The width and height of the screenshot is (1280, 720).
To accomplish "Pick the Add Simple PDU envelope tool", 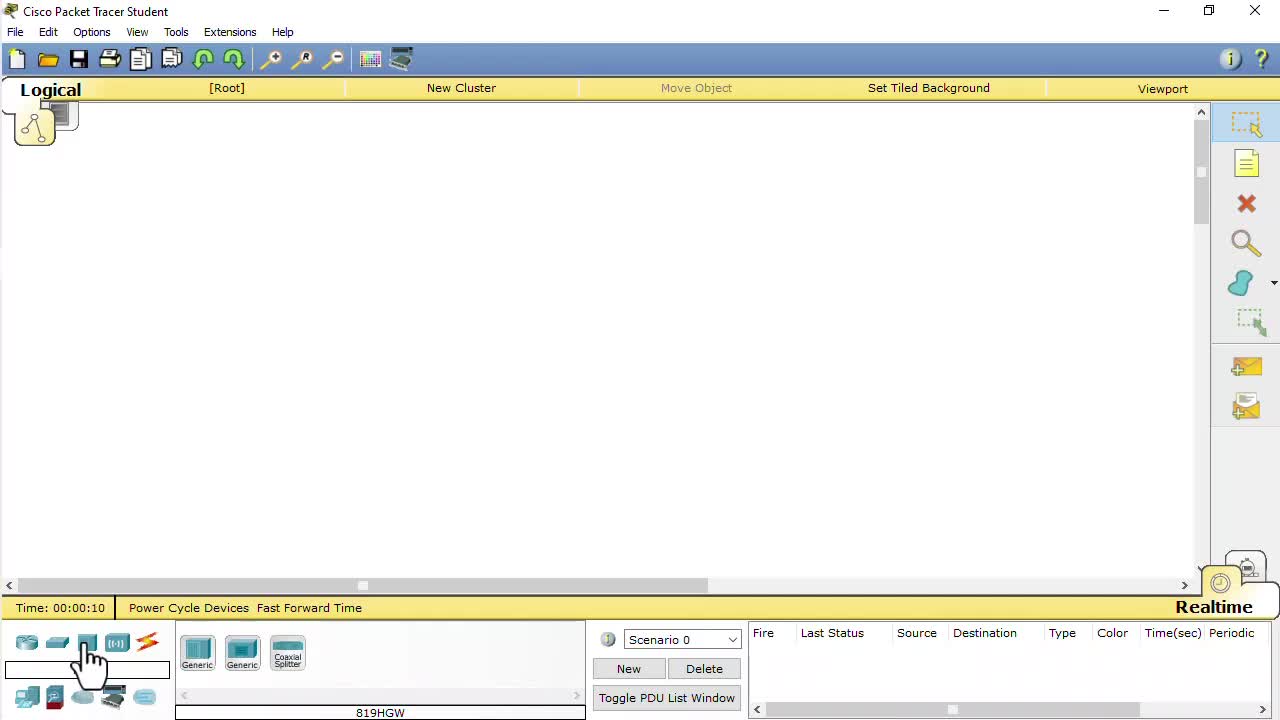I will click(x=1246, y=366).
